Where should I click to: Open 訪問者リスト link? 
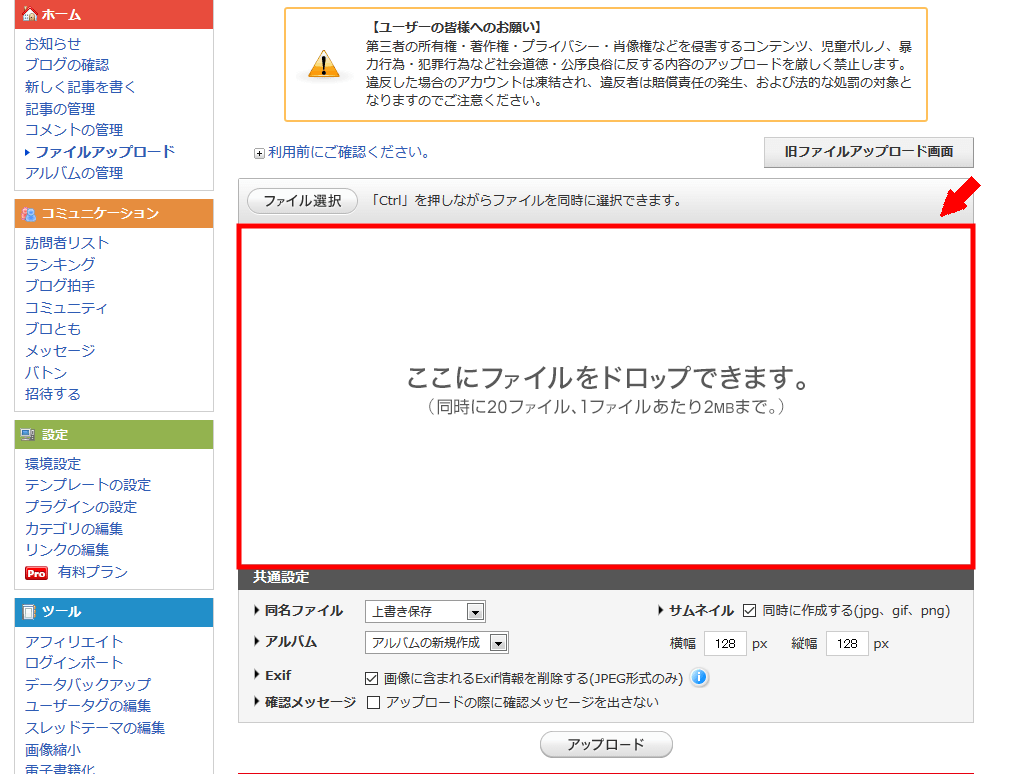(x=67, y=243)
